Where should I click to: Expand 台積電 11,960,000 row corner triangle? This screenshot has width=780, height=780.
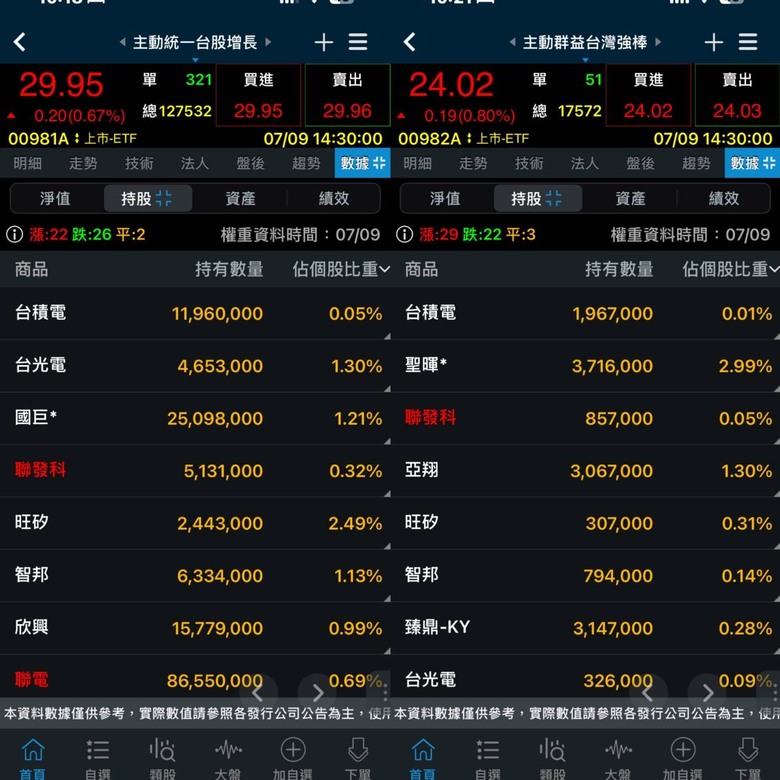pyautogui.click(x=387, y=336)
